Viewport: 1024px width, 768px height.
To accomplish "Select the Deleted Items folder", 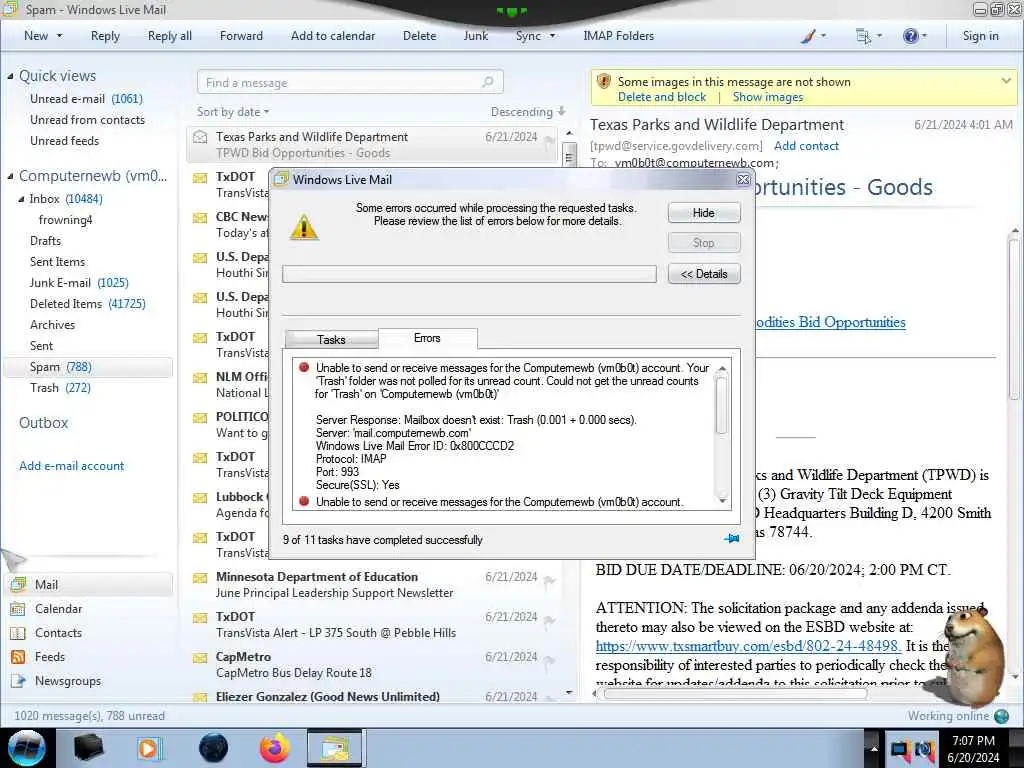I will tap(88, 304).
